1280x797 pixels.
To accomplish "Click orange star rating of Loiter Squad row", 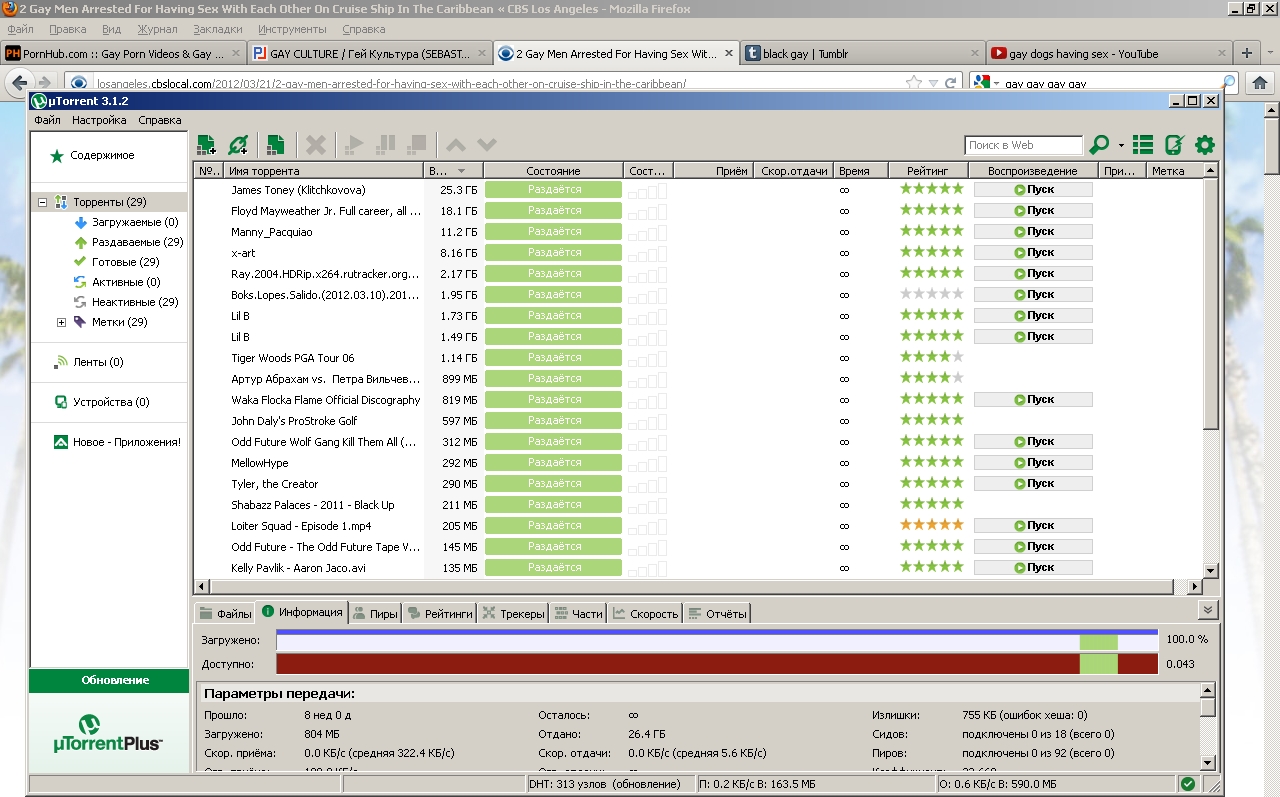I will click(931, 524).
